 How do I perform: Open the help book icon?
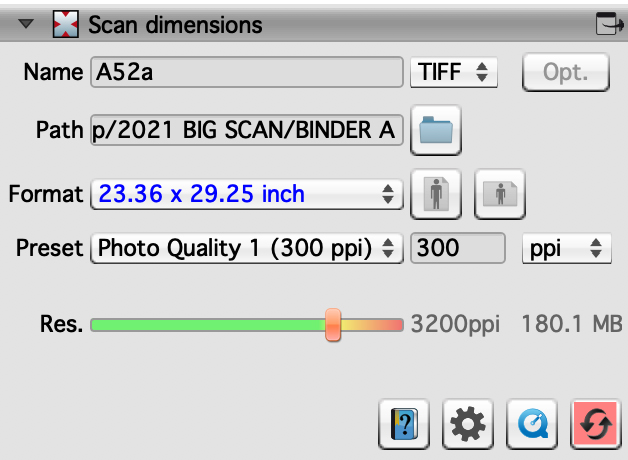(405, 426)
